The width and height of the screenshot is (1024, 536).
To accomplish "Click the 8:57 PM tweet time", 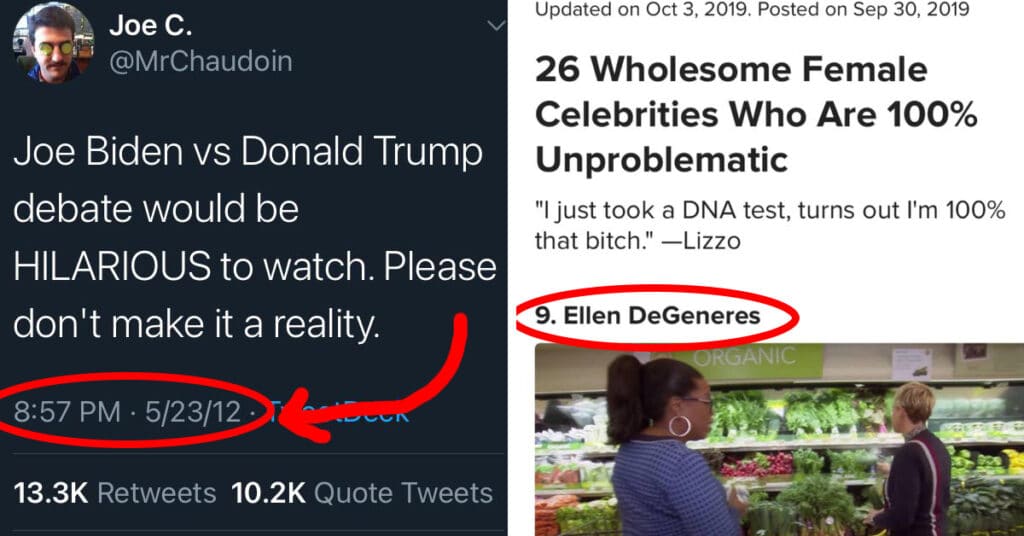I will point(67,410).
